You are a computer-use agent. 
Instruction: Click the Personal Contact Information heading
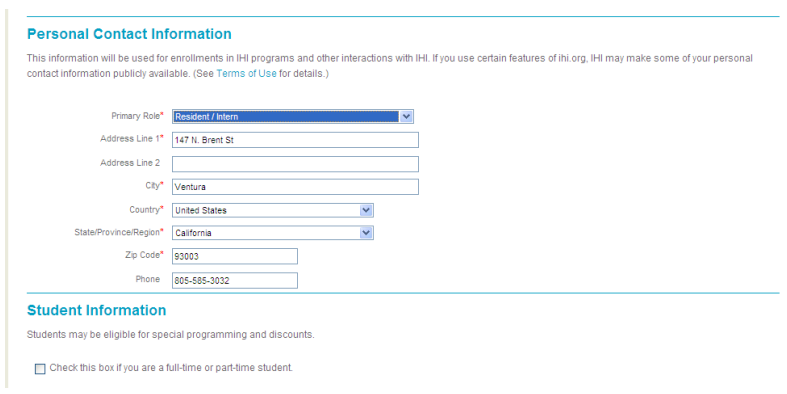129,34
